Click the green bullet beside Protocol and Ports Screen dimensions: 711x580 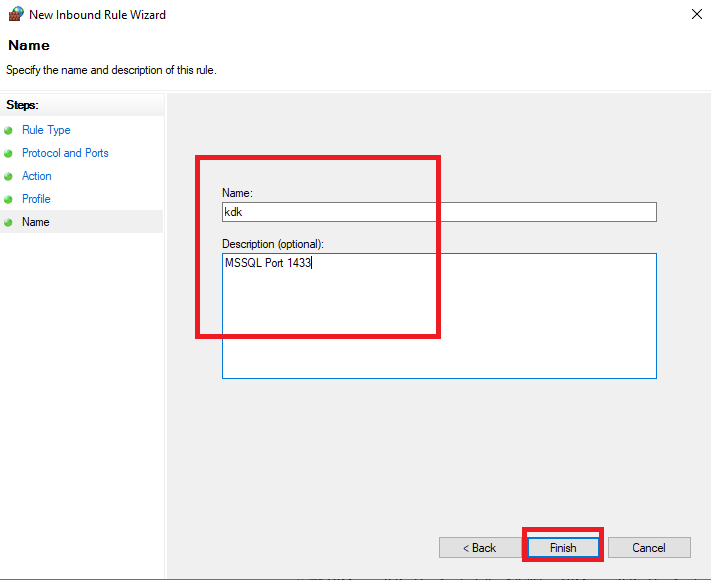[x=8, y=154]
